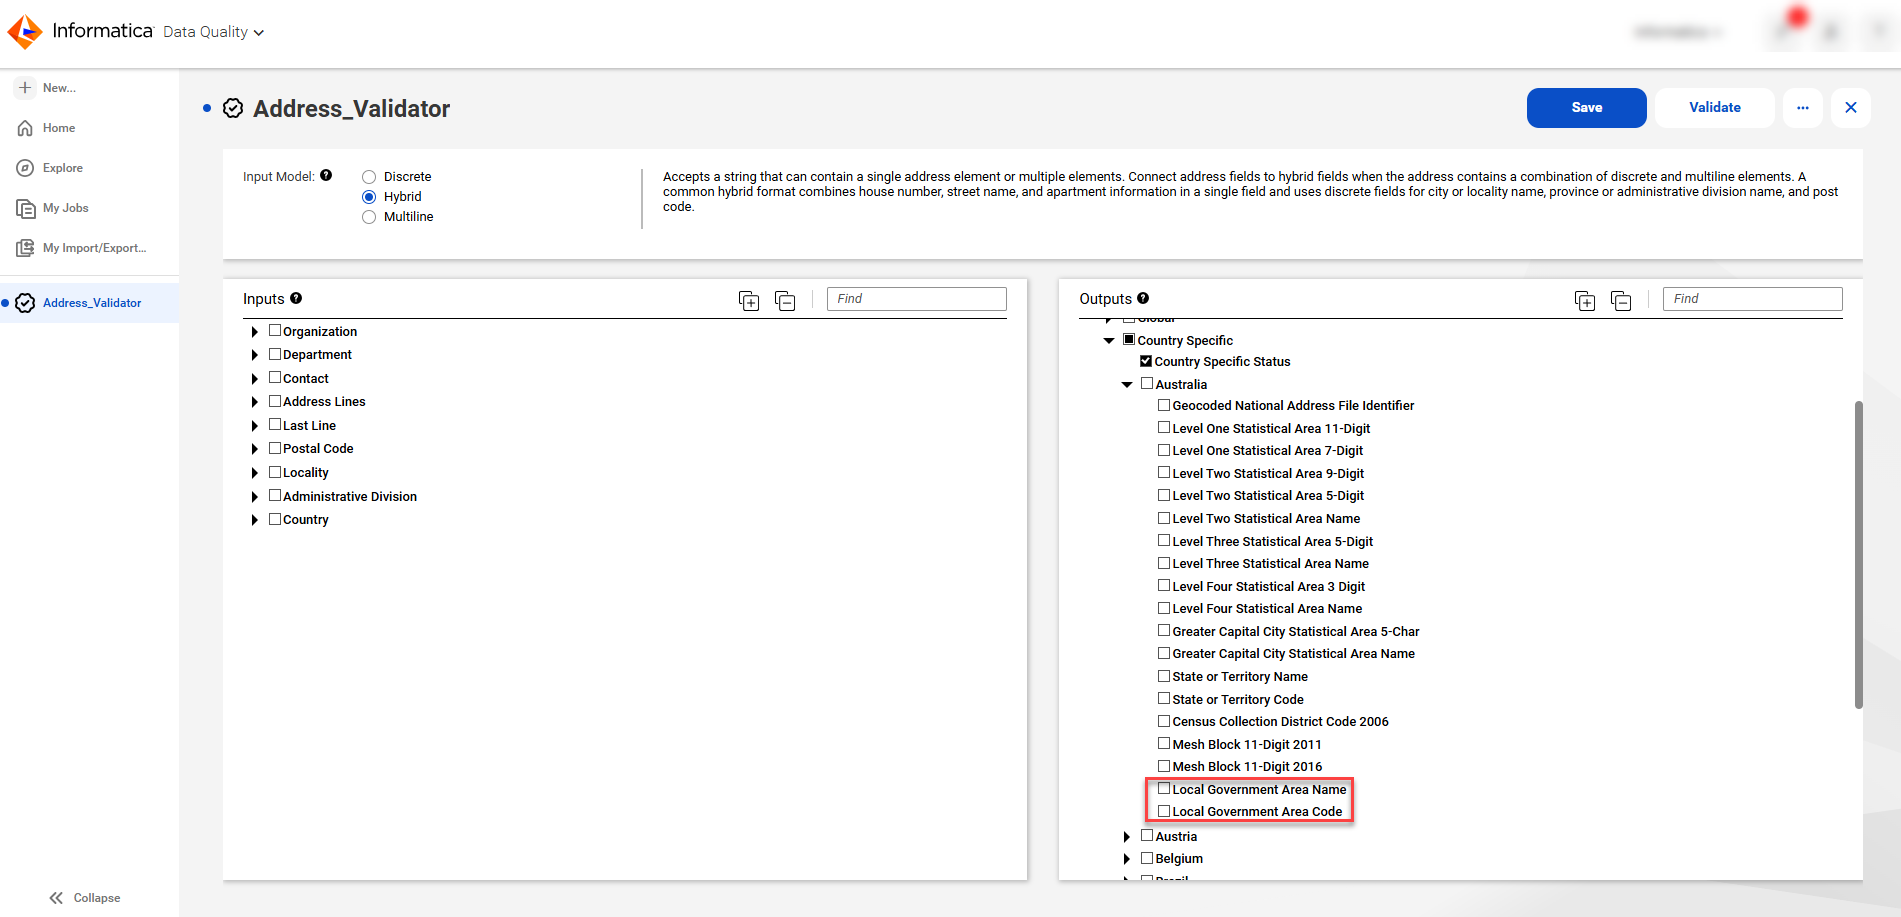Viewport: 1901px width, 917px height.
Task: Check State or Territory Name checkbox
Action: (x=1164, y=675)
